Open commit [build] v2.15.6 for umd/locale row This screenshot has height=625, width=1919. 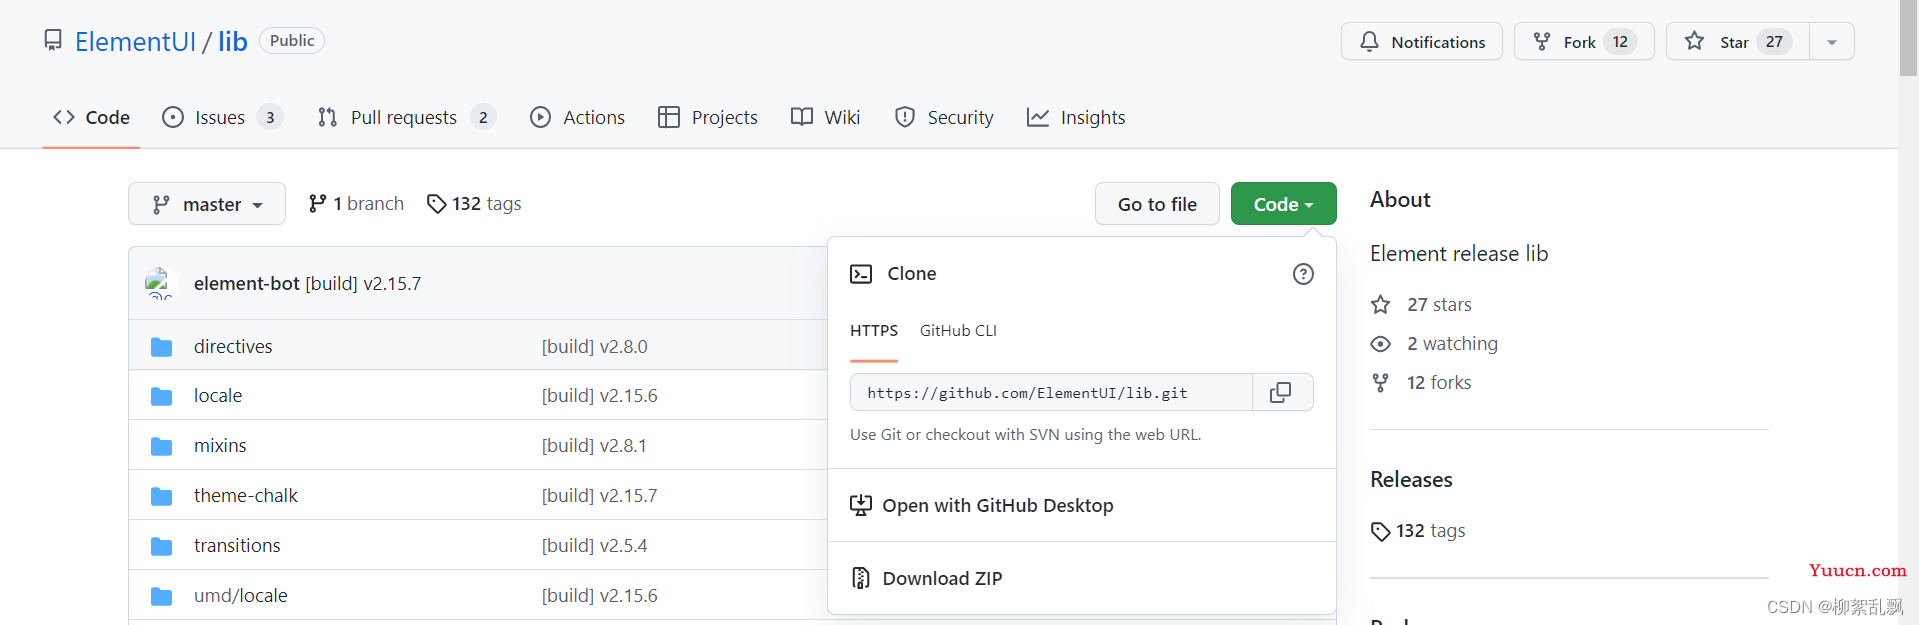600,595
